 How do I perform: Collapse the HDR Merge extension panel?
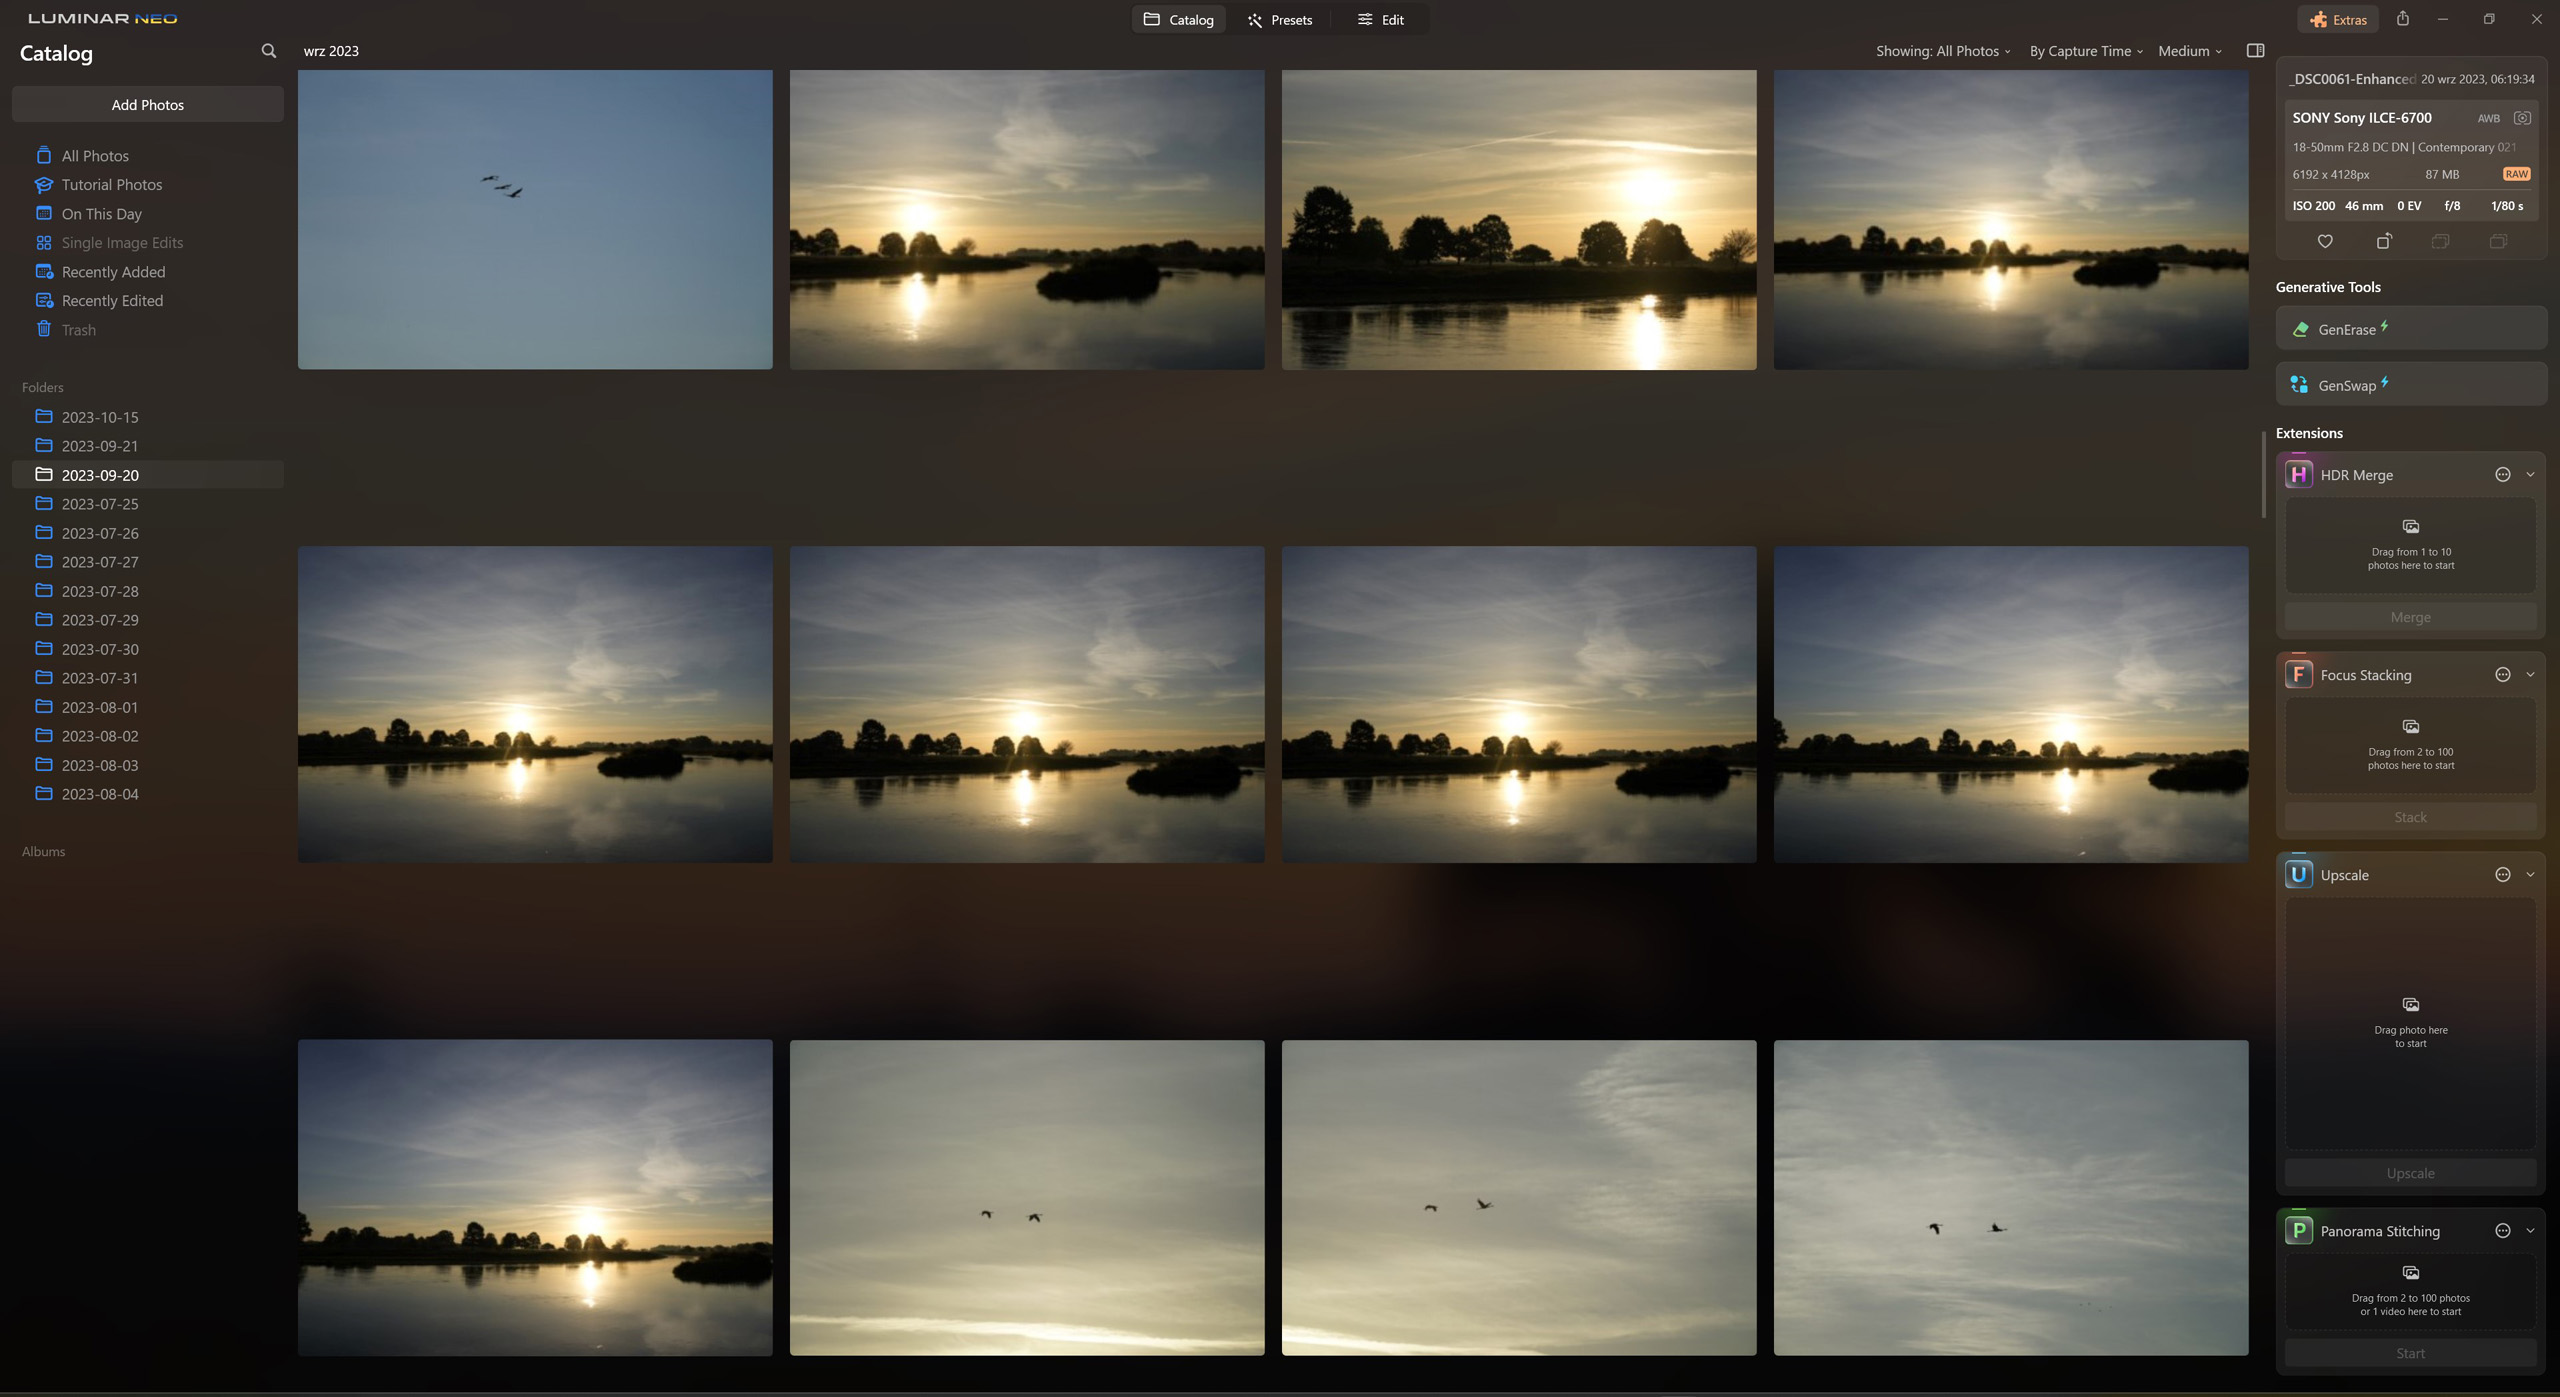pyautogui.click(x=2530, y=474)
